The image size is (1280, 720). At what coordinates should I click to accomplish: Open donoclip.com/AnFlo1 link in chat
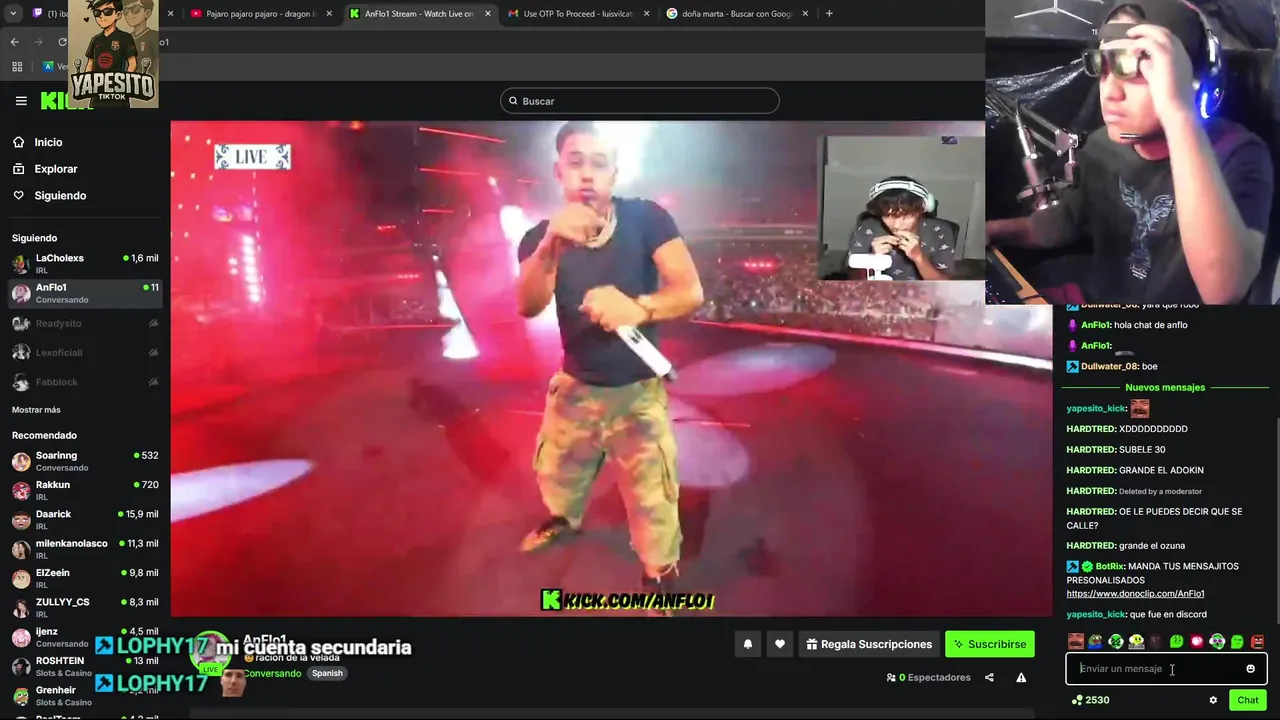click(1135, 594)
